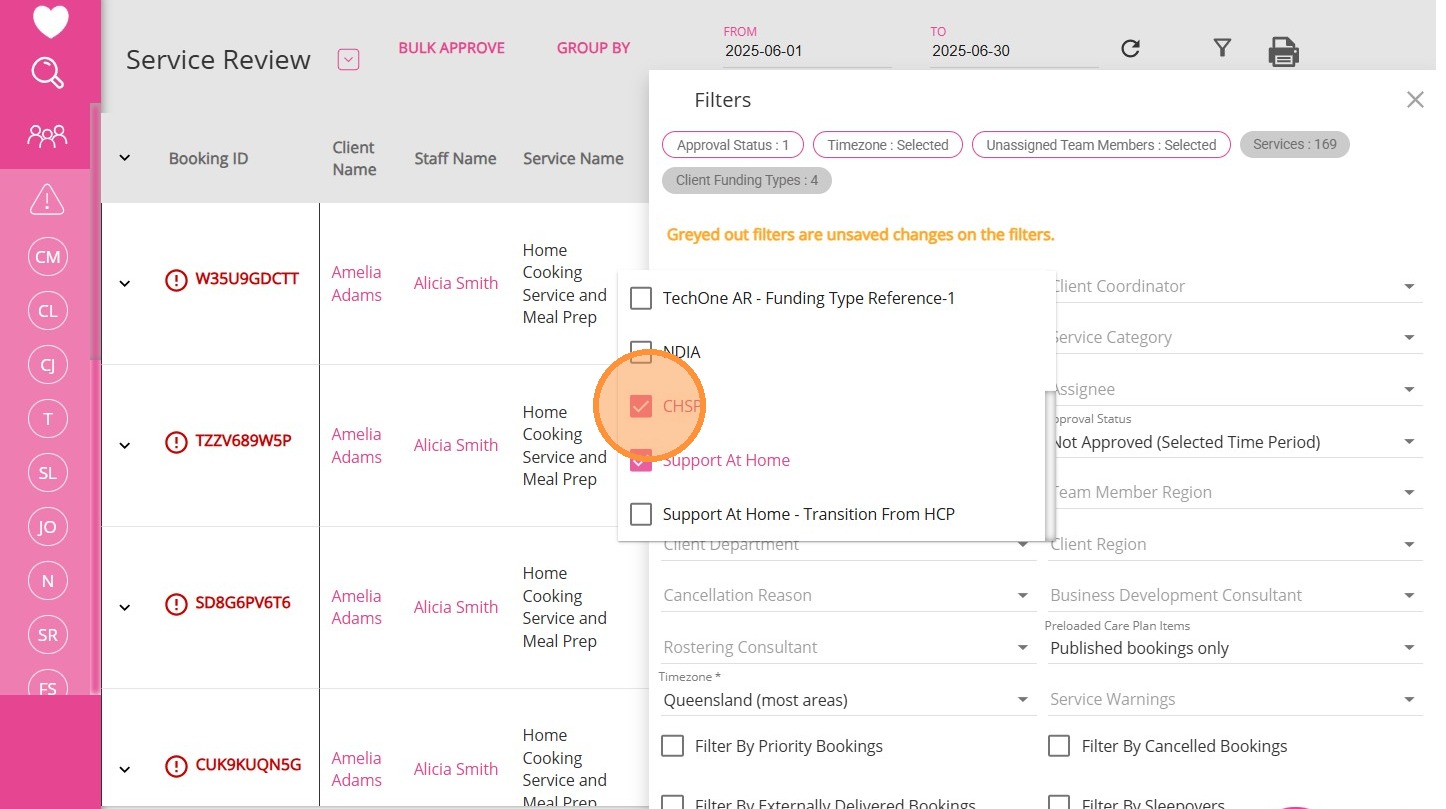1446x809 pixels.
Task: Enable Filter By Priority Bookings
Action: coord(674,746)
